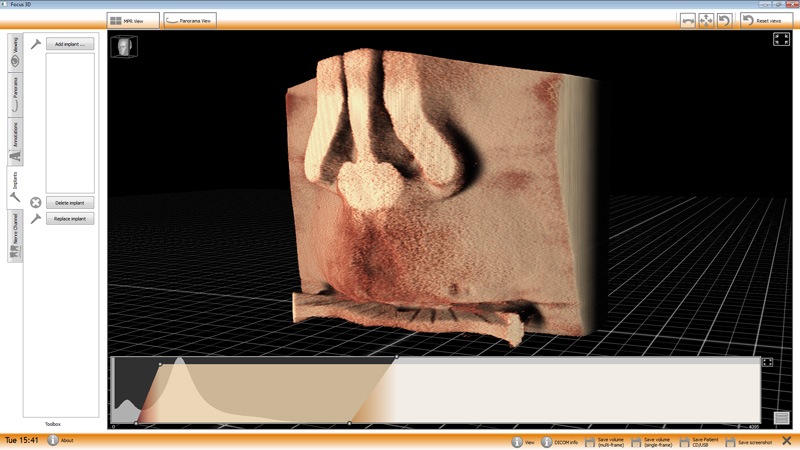Switch to the Panorama sidebar tab
Viewport: 800px width, 450px height.
point(15,96)
